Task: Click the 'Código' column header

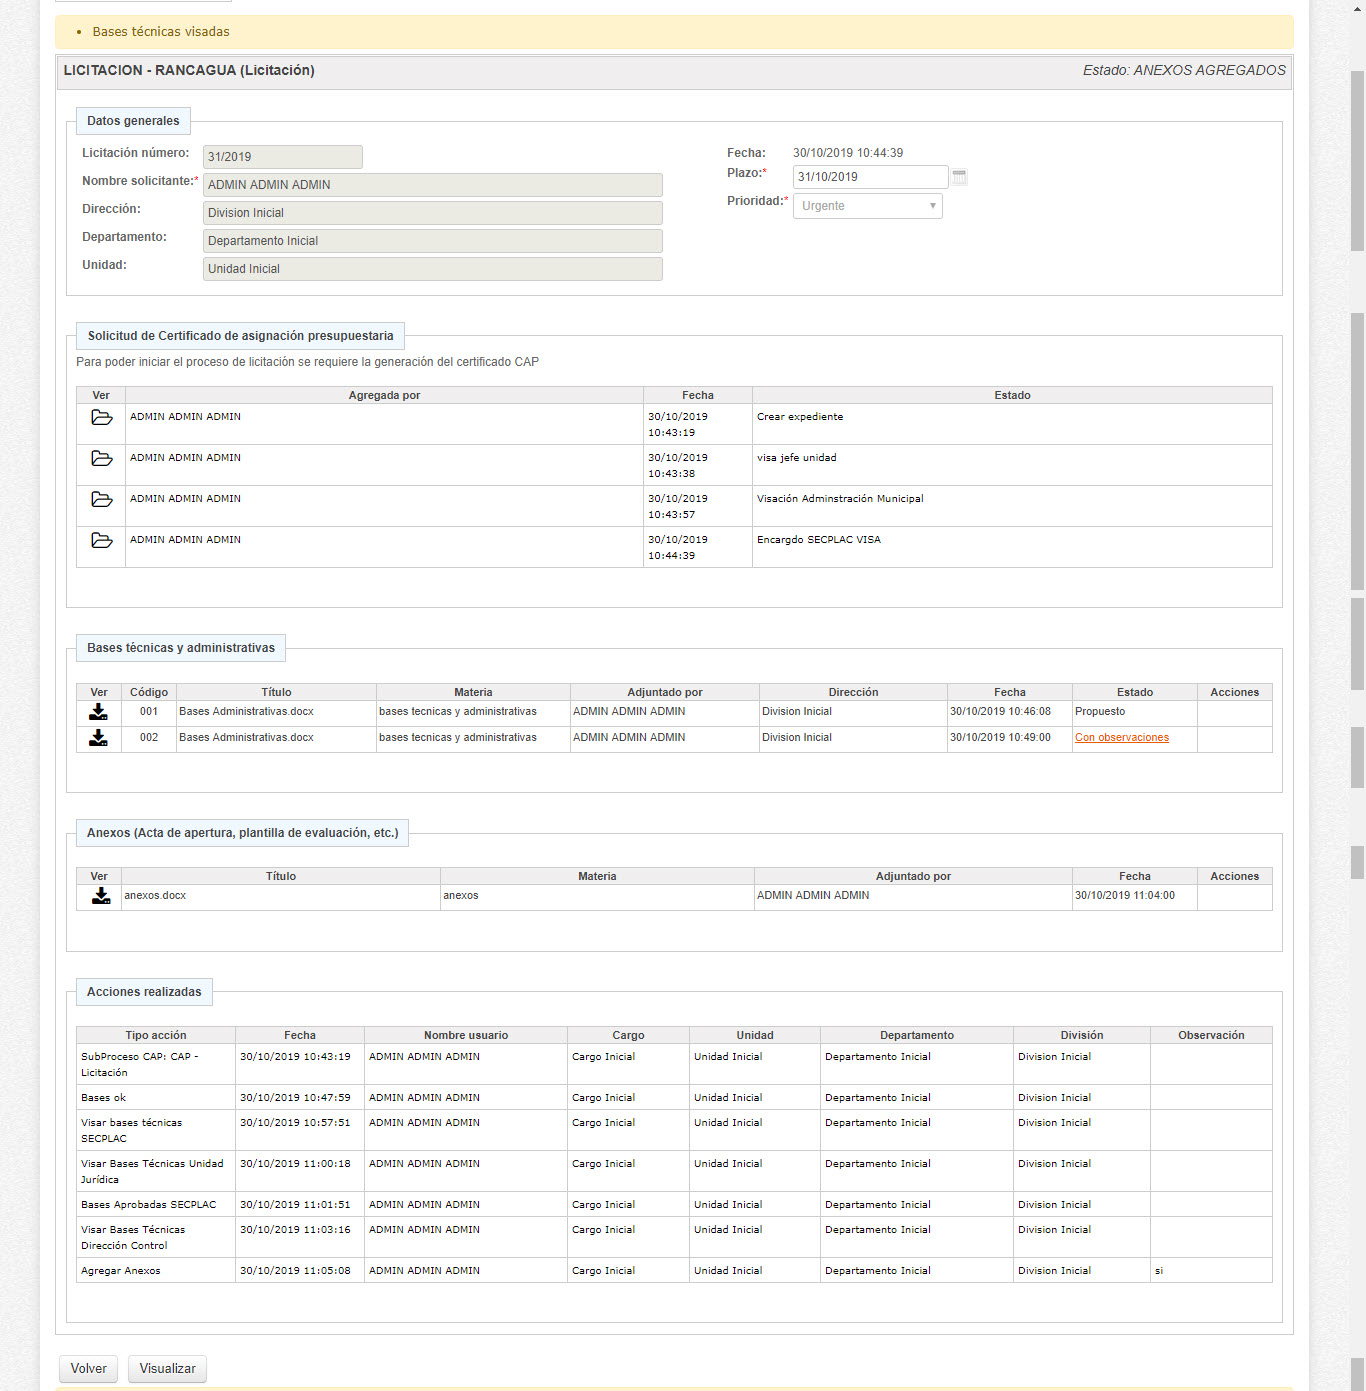Action: click(x=149, y=693)
